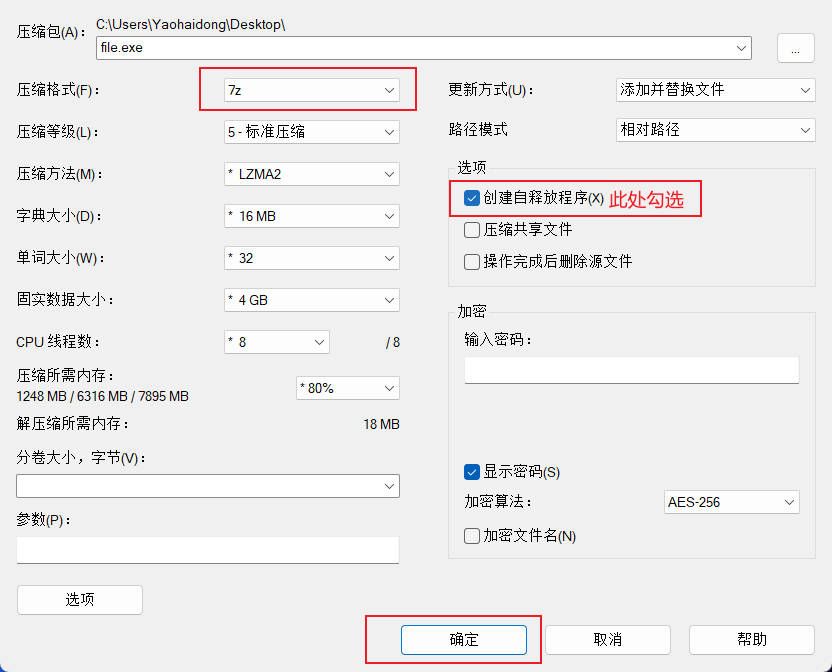This screenshot has width=832, height=672.
Task: Enable the 加密文件名 checkbox
Action: click(472, 536)
